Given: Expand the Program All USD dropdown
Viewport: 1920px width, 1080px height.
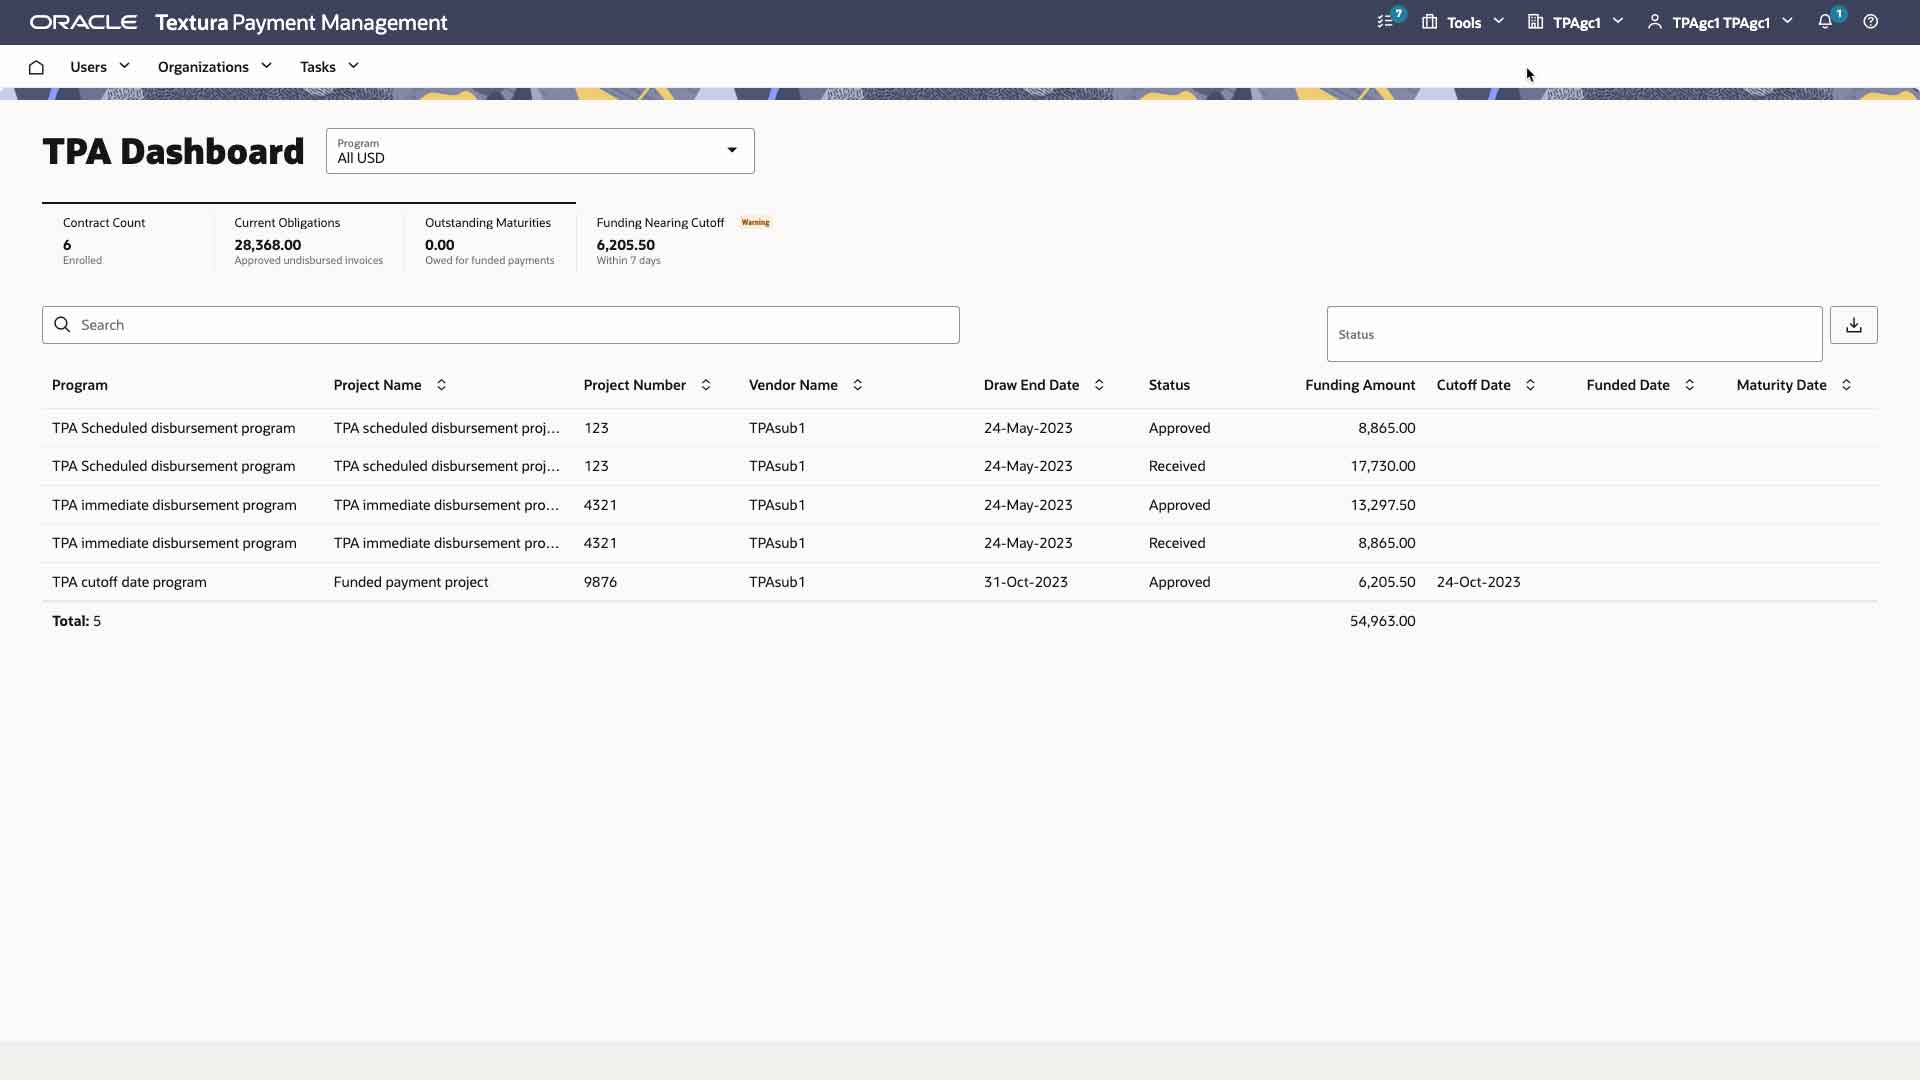Looking at the screenshot, I should (540, 151).
